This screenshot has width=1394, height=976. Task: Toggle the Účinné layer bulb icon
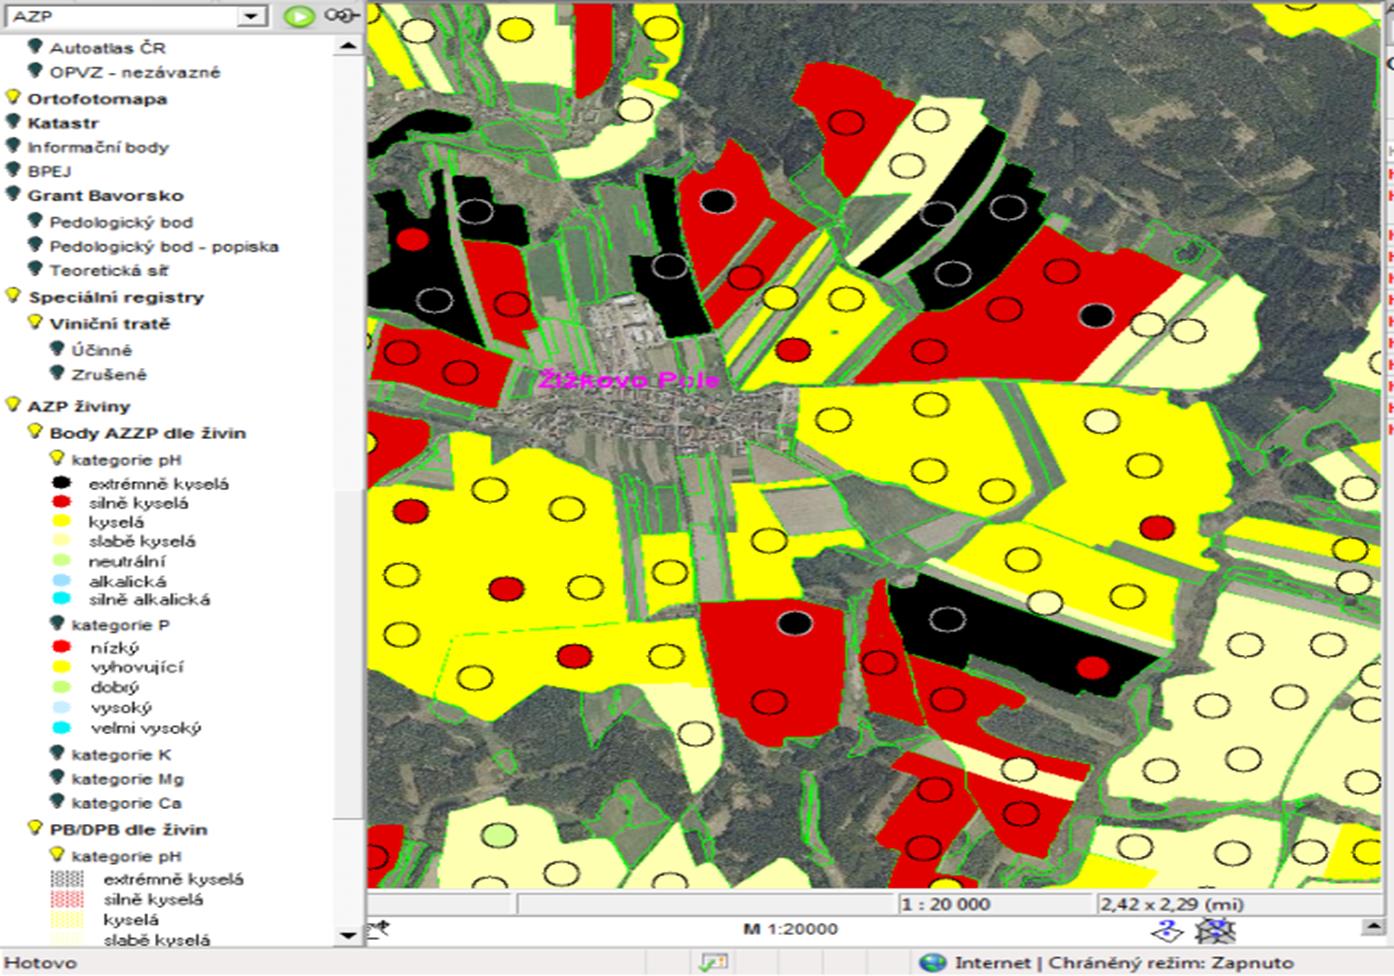[57, 349]
